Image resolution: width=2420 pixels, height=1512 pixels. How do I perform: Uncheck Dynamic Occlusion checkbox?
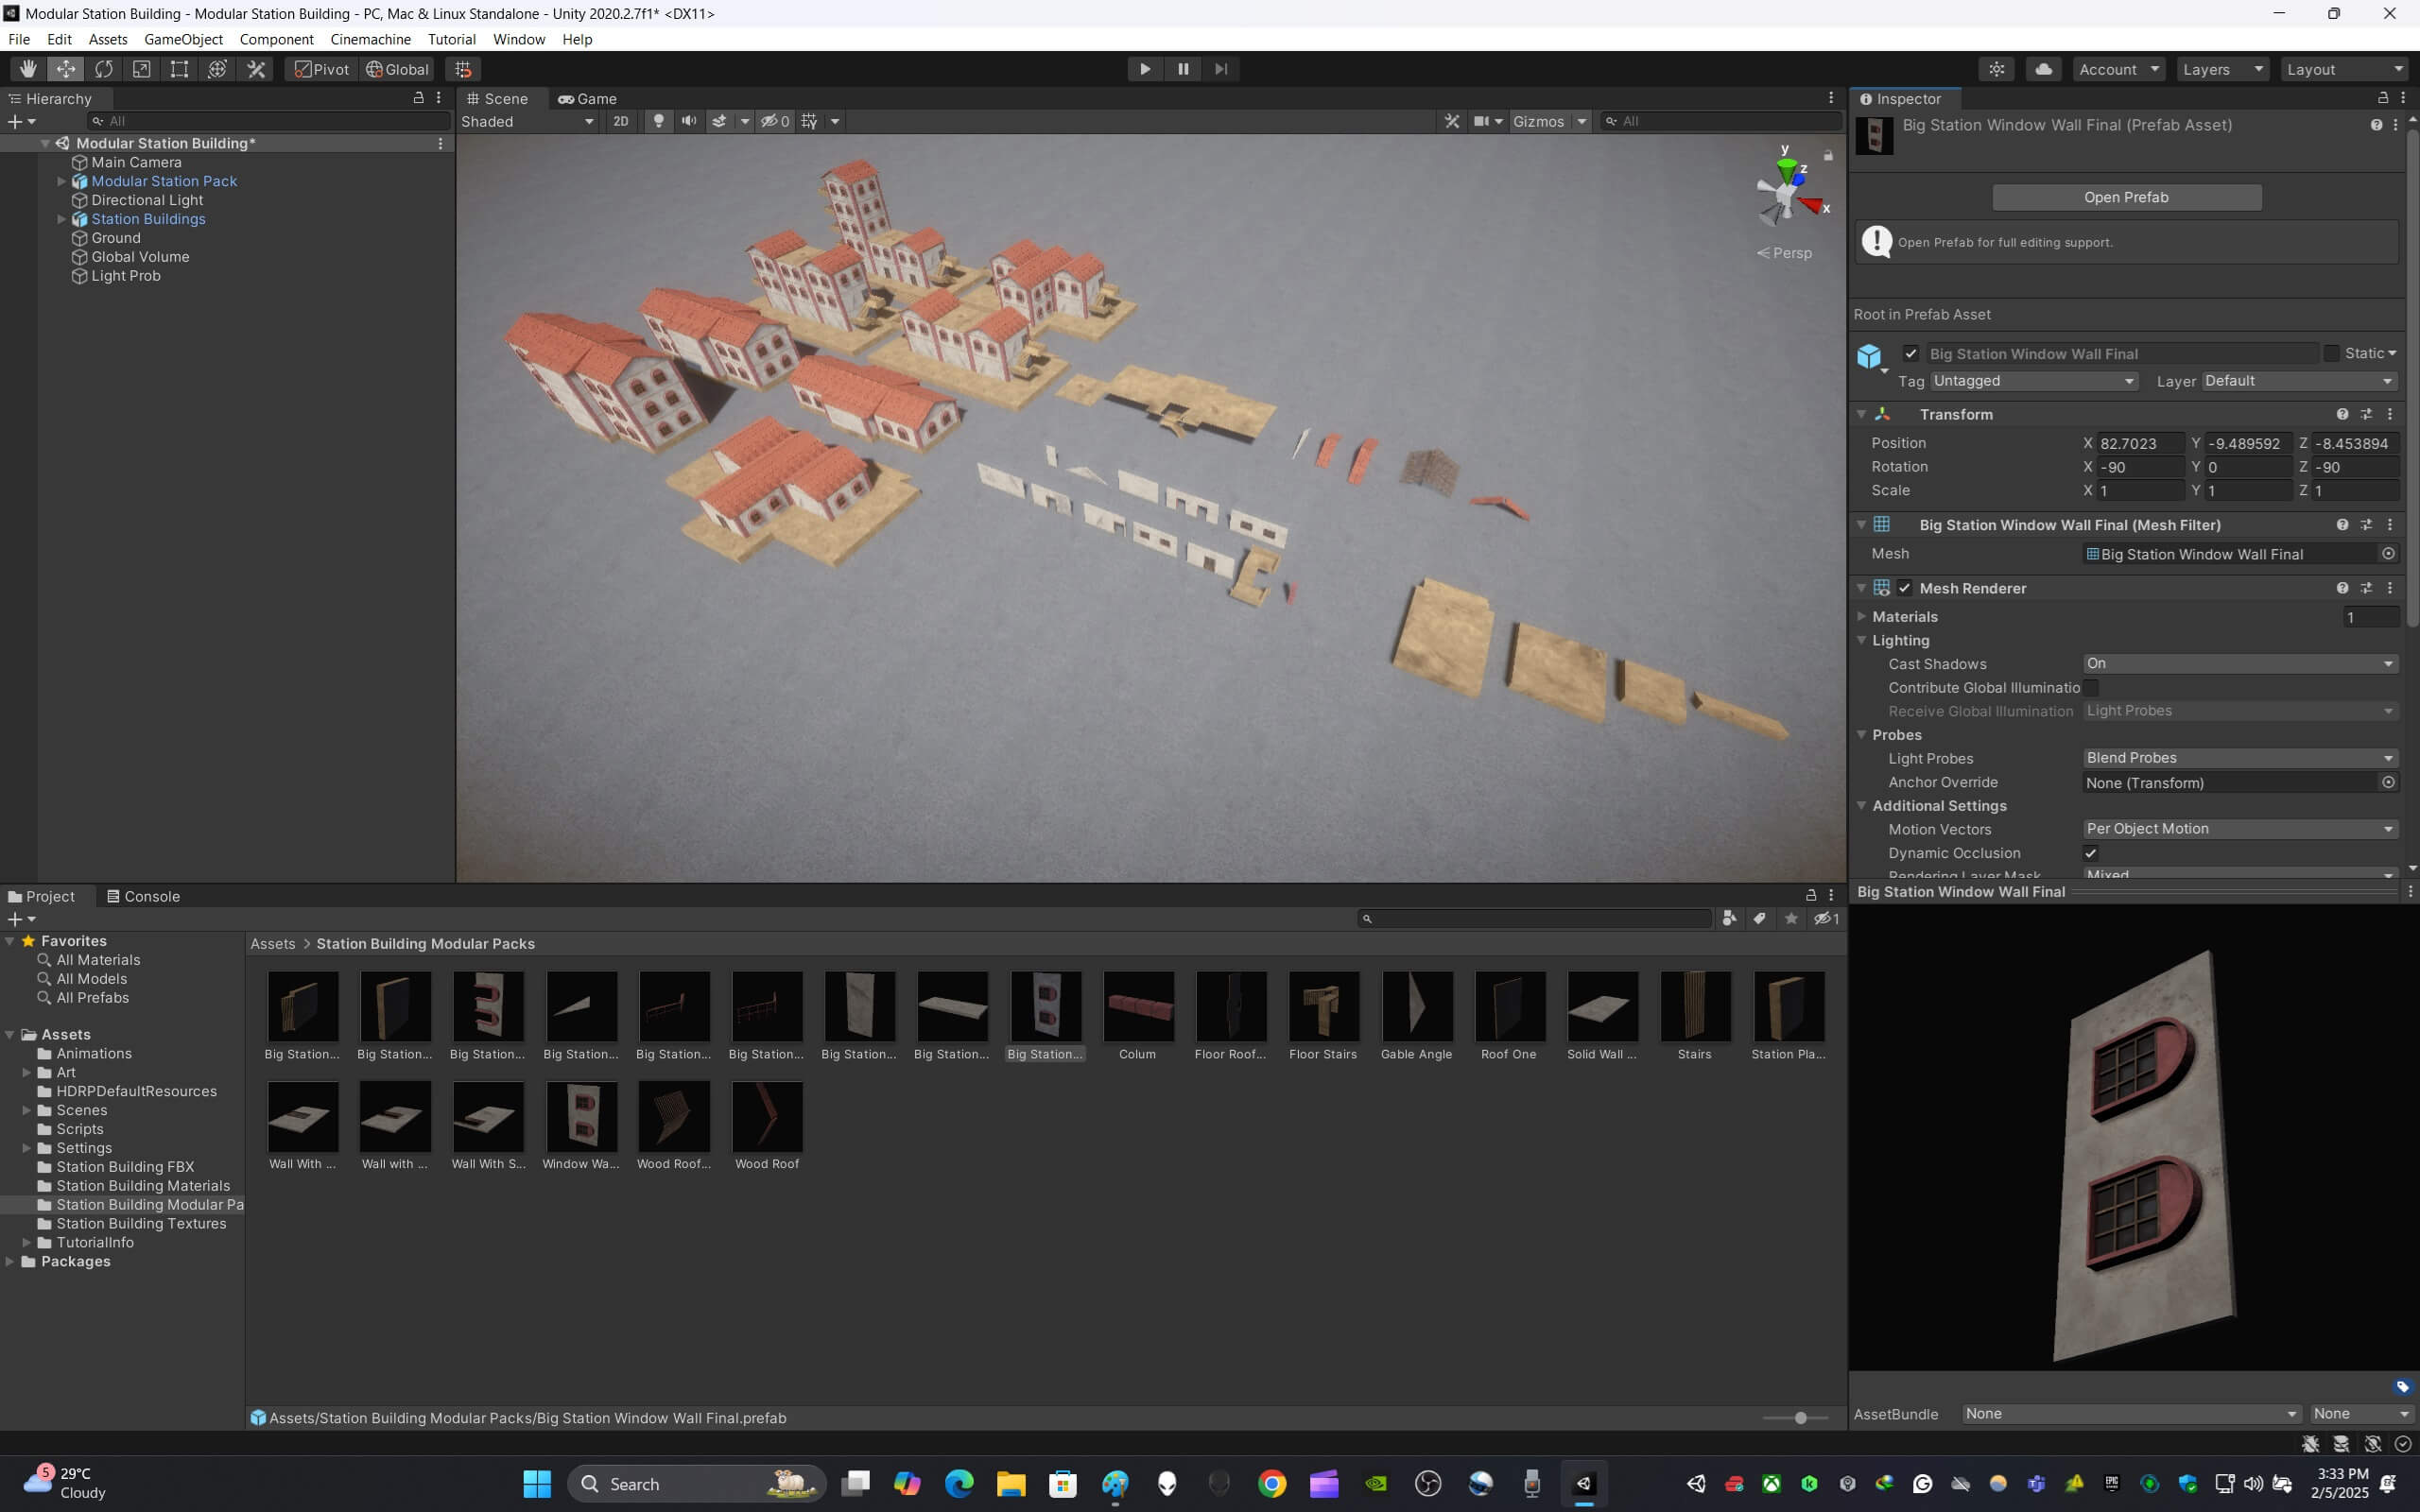[2090, 853]
